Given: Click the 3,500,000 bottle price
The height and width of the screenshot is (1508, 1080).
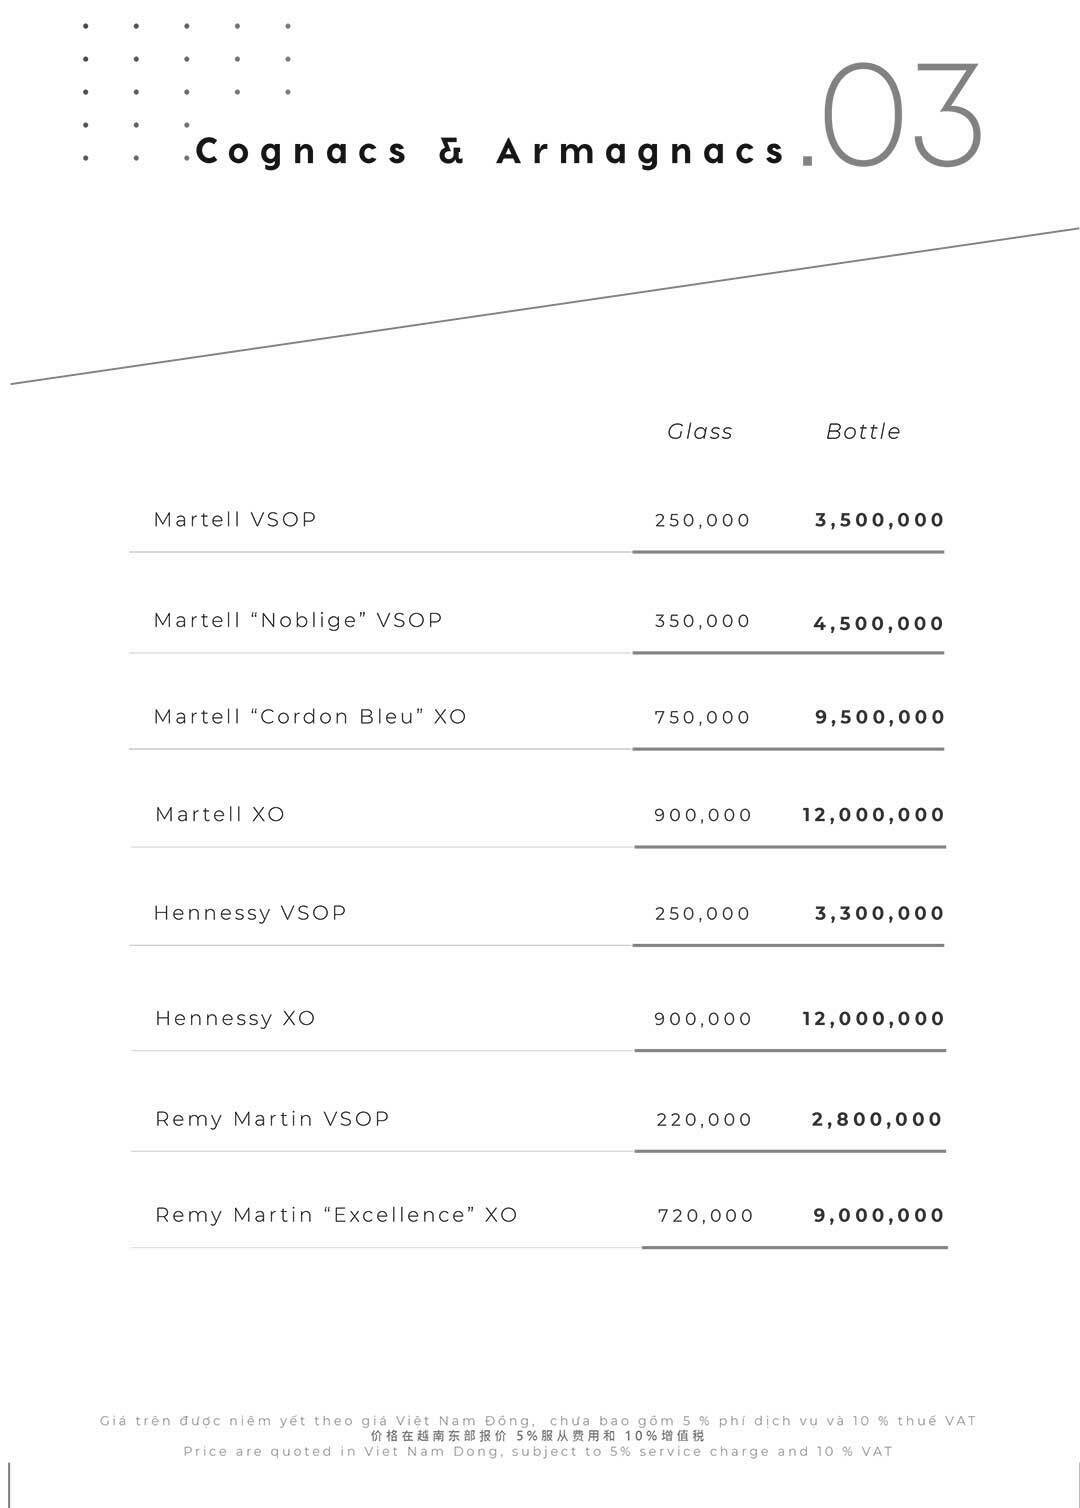Looking at the screenshot, I should pyautogui.click(x=880, y=520).
